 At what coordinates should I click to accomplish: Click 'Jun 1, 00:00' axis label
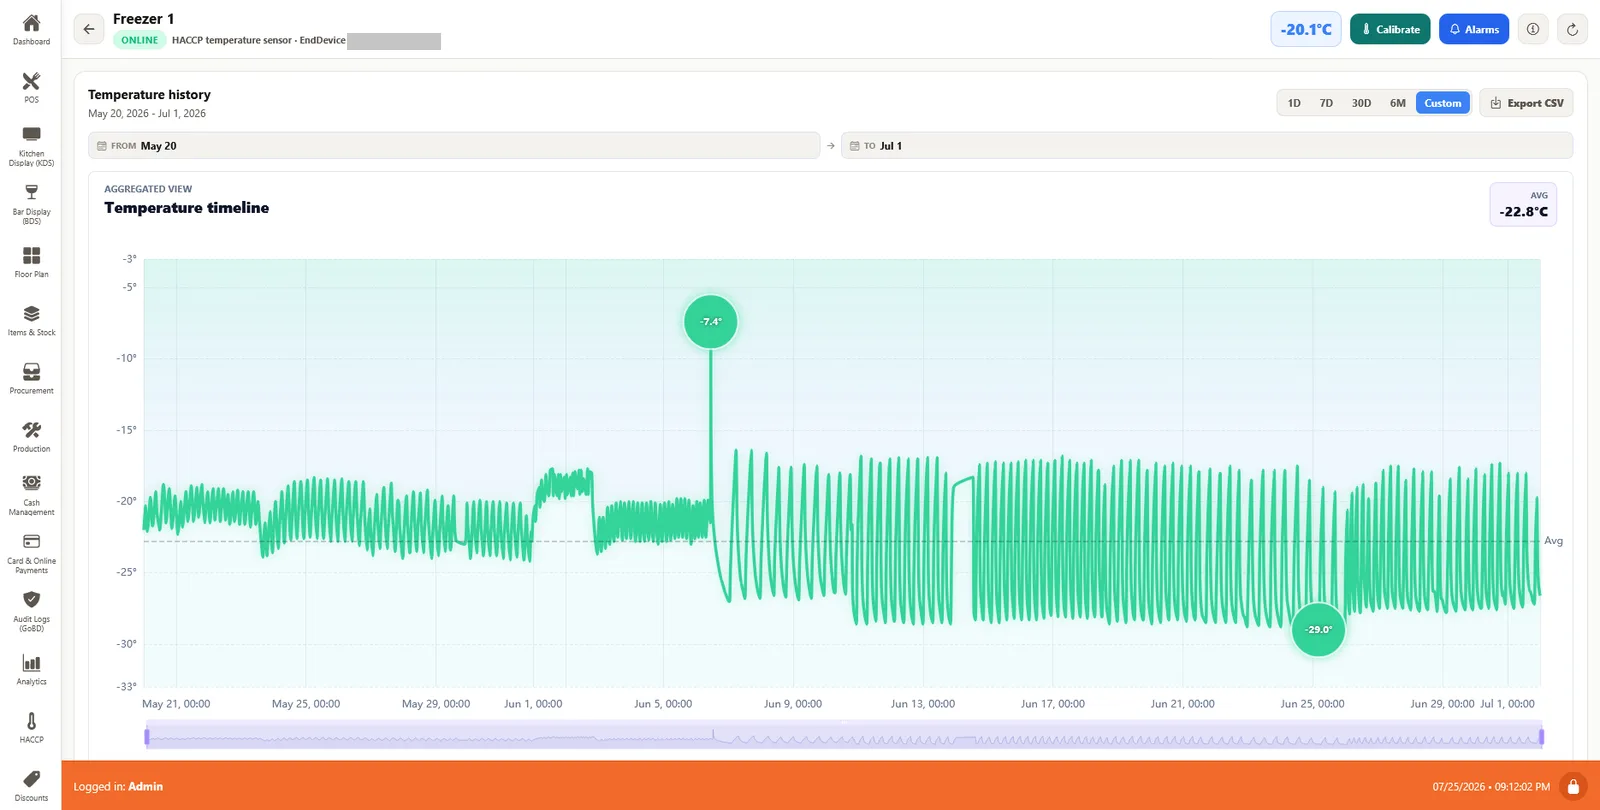[533, 704]
